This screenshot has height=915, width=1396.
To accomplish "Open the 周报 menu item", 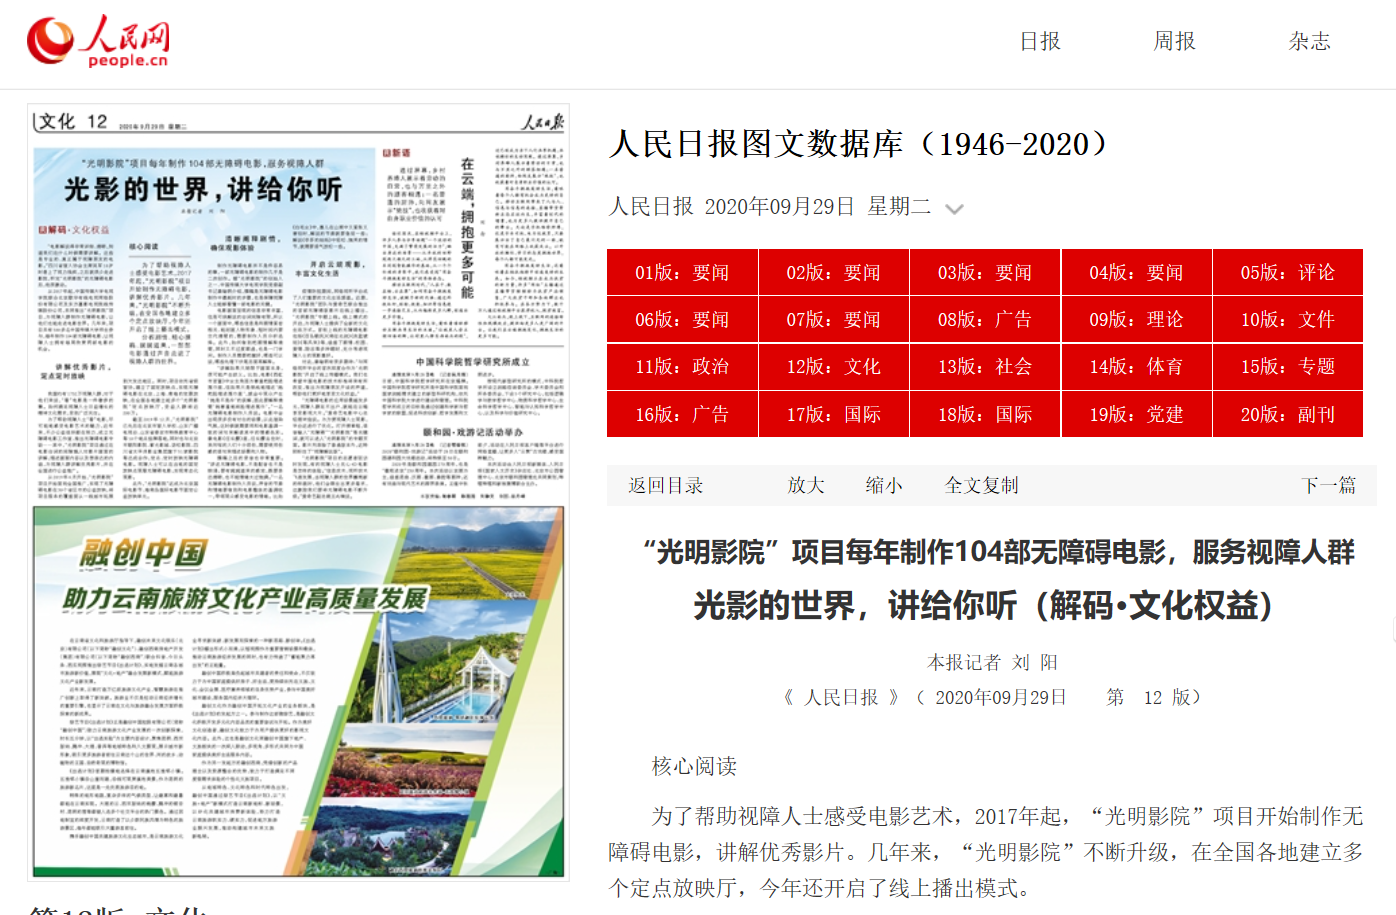I will (1175, 41).
